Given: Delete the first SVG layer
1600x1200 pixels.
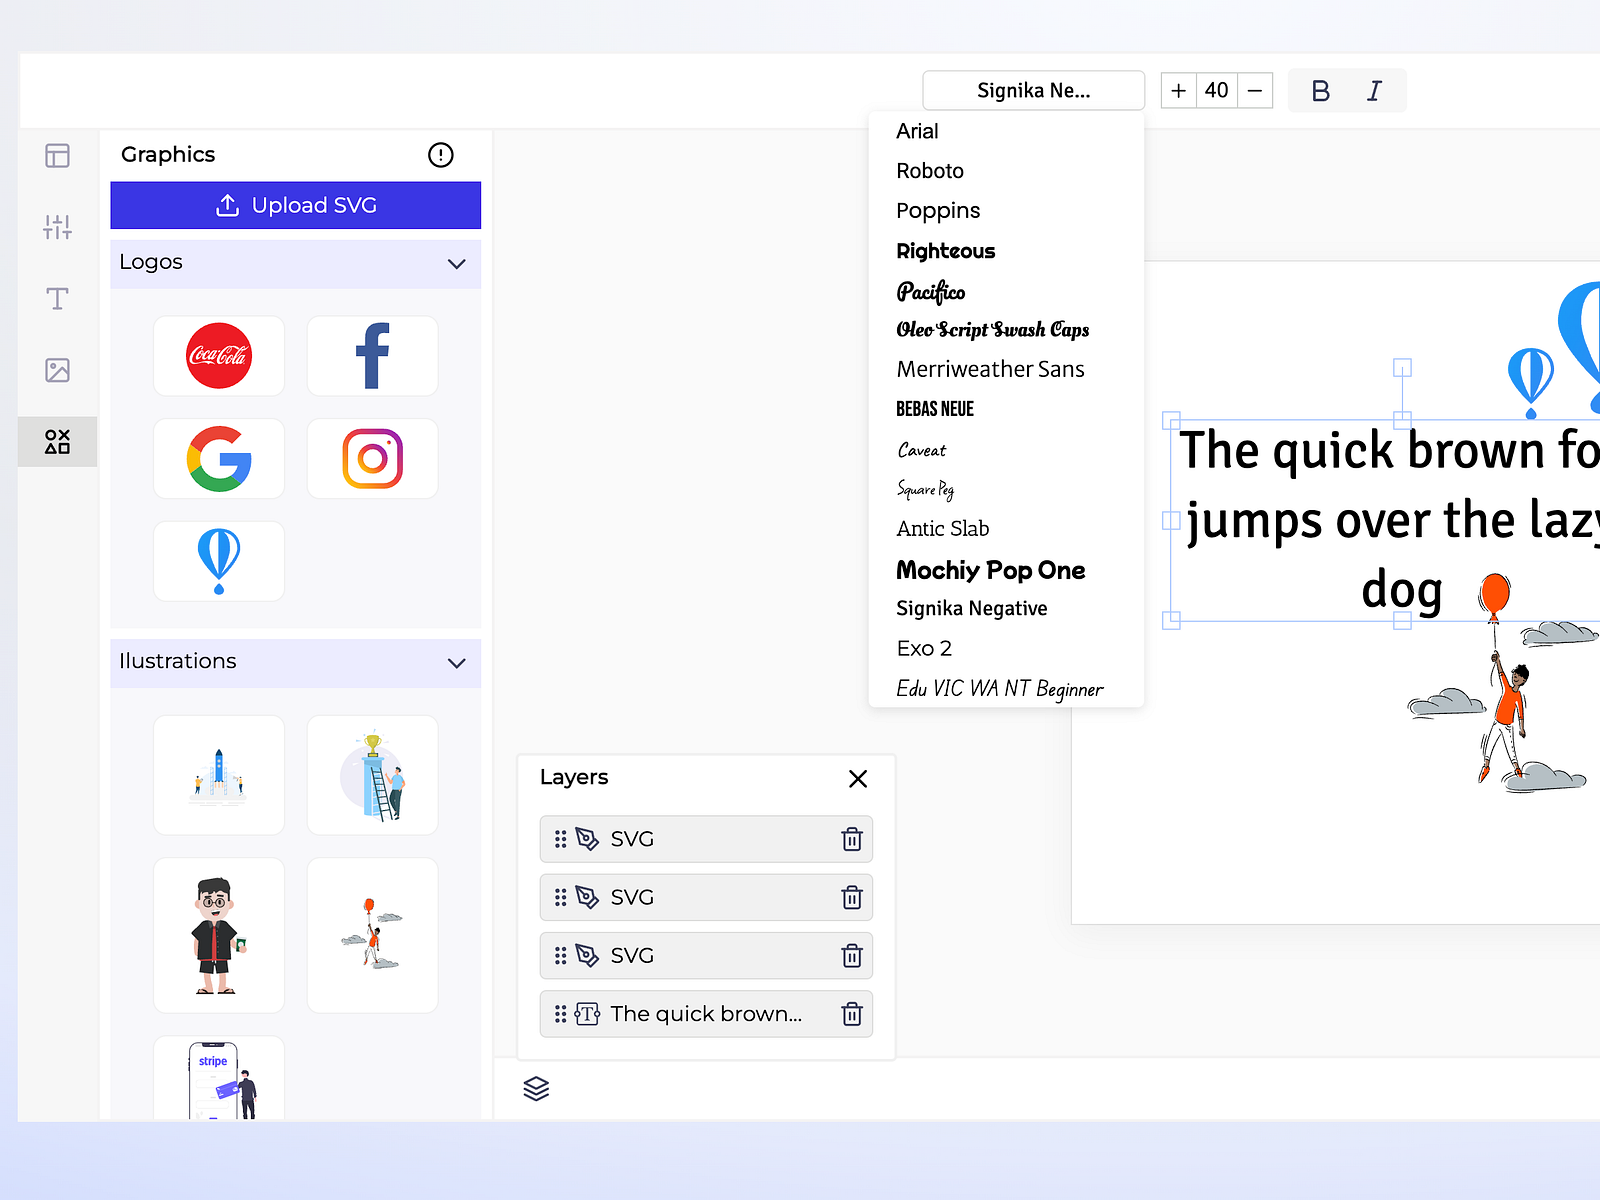Looking at the screenshot, I should pos(851,840).
